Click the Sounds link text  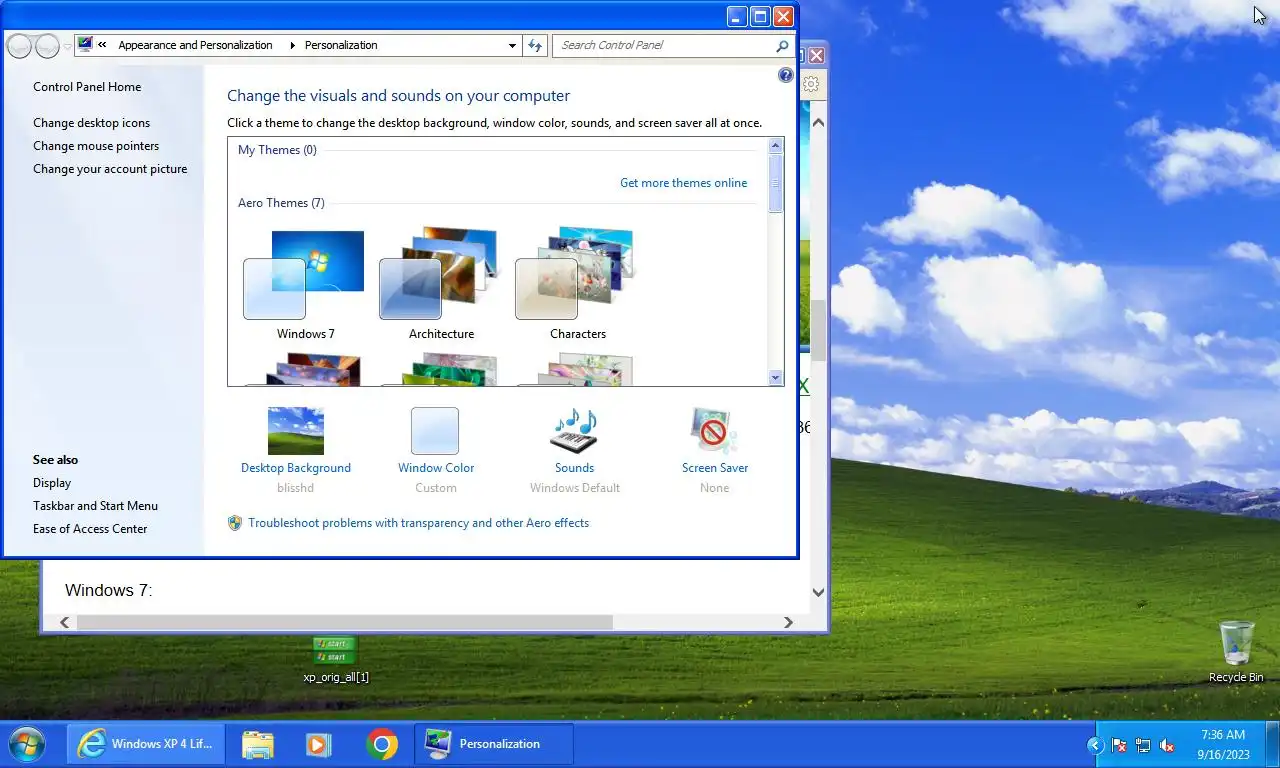click(x=575, y=468)
